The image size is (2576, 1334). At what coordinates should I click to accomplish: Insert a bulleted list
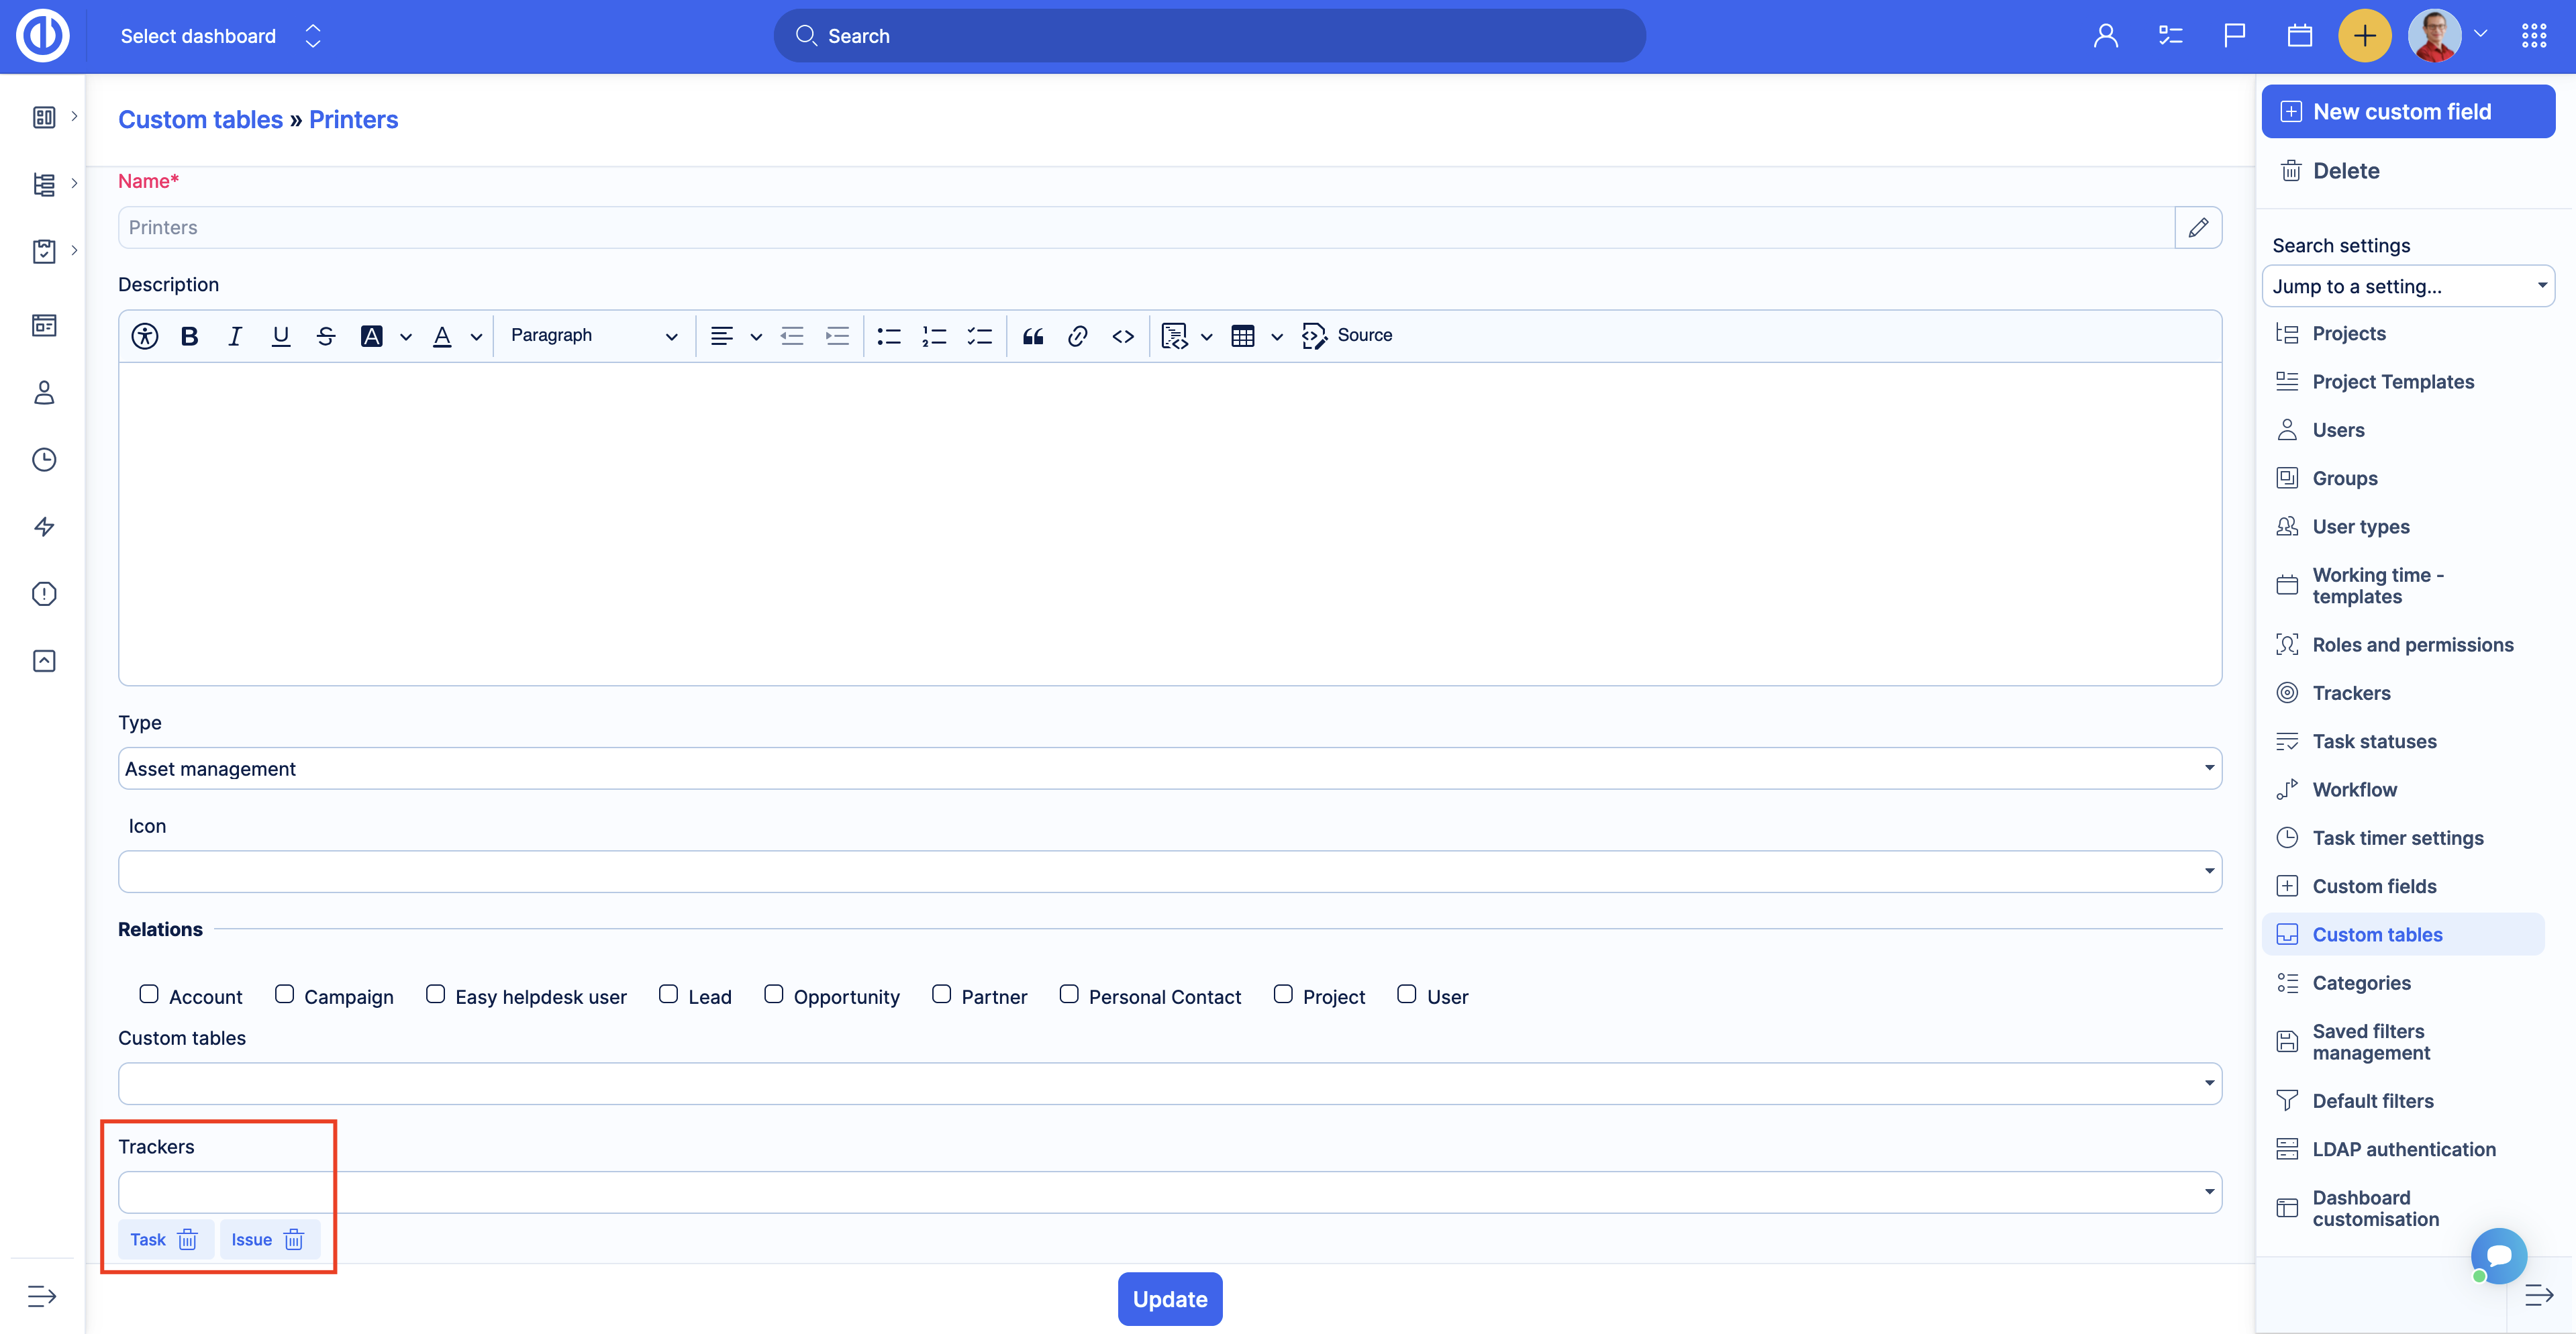coord(888,336)
